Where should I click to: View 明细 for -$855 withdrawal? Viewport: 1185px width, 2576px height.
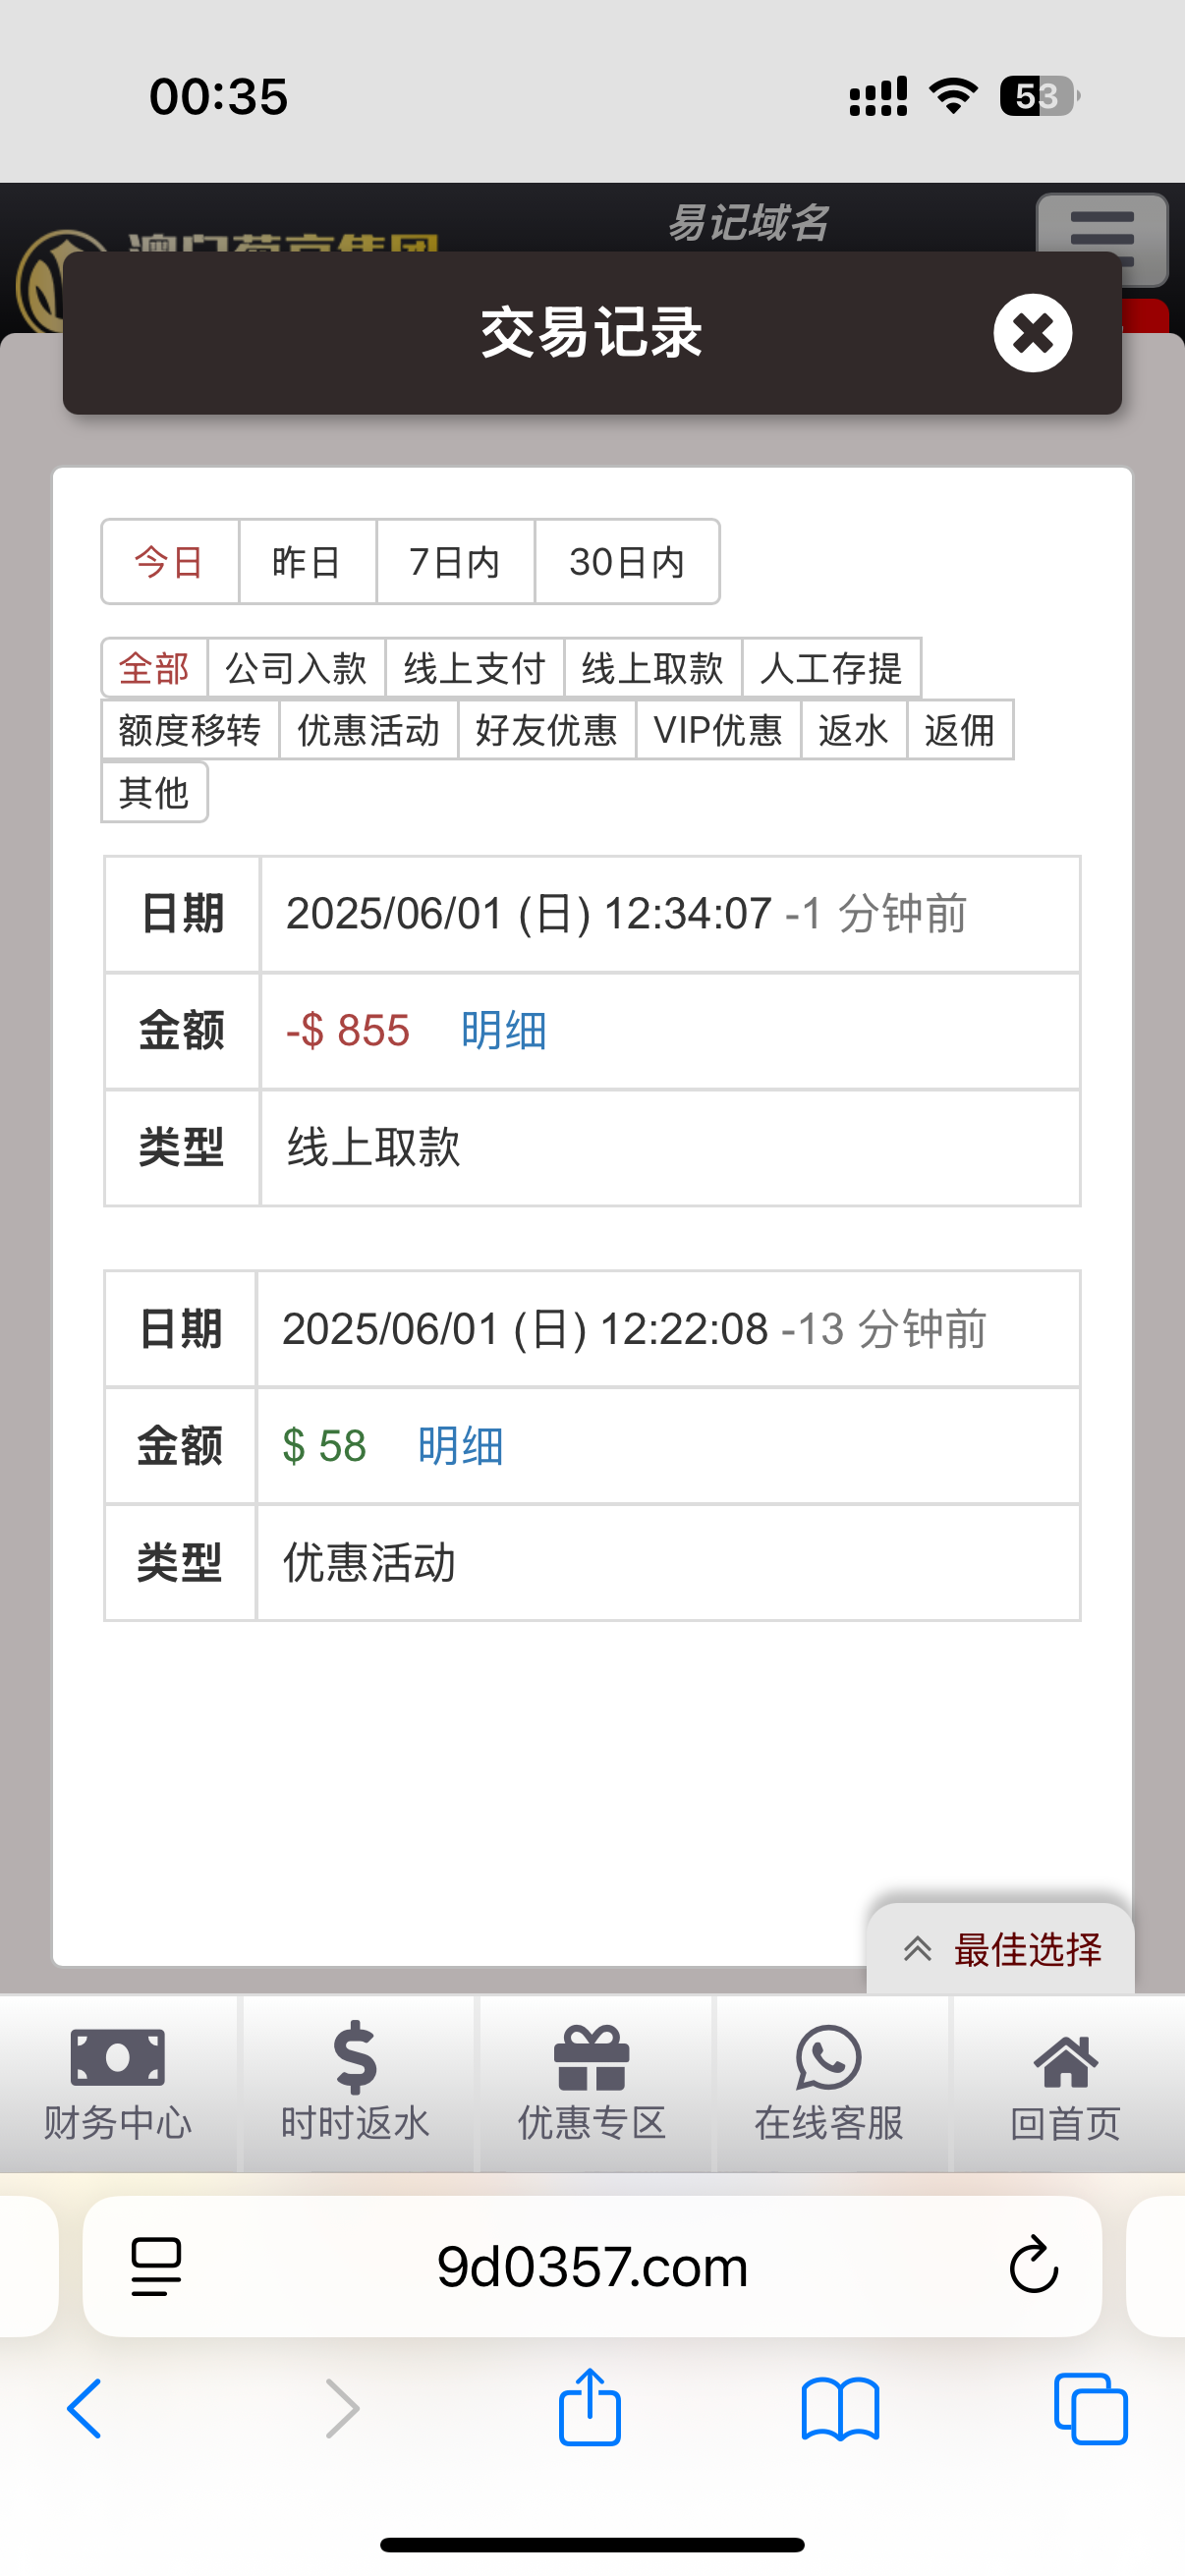point(503,1030)
